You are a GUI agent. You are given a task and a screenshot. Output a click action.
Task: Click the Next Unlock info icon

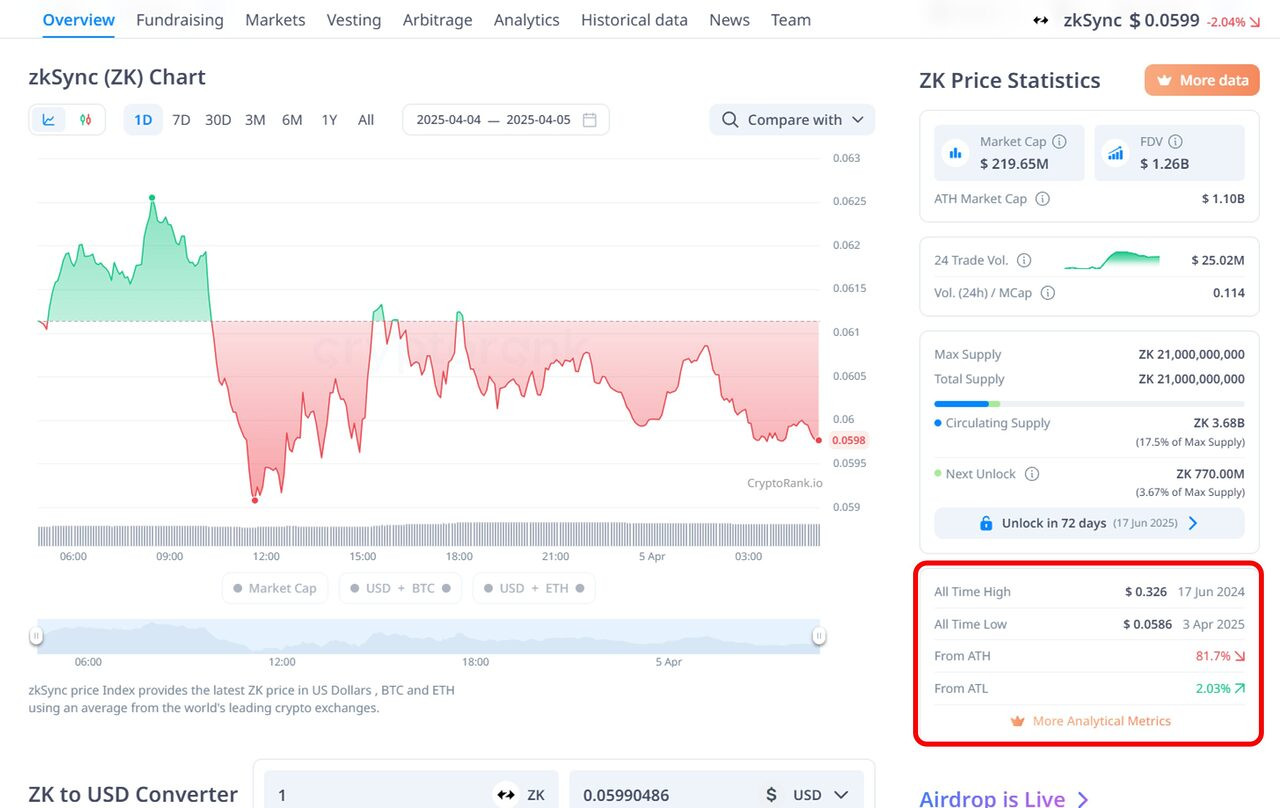(1032, 474)
